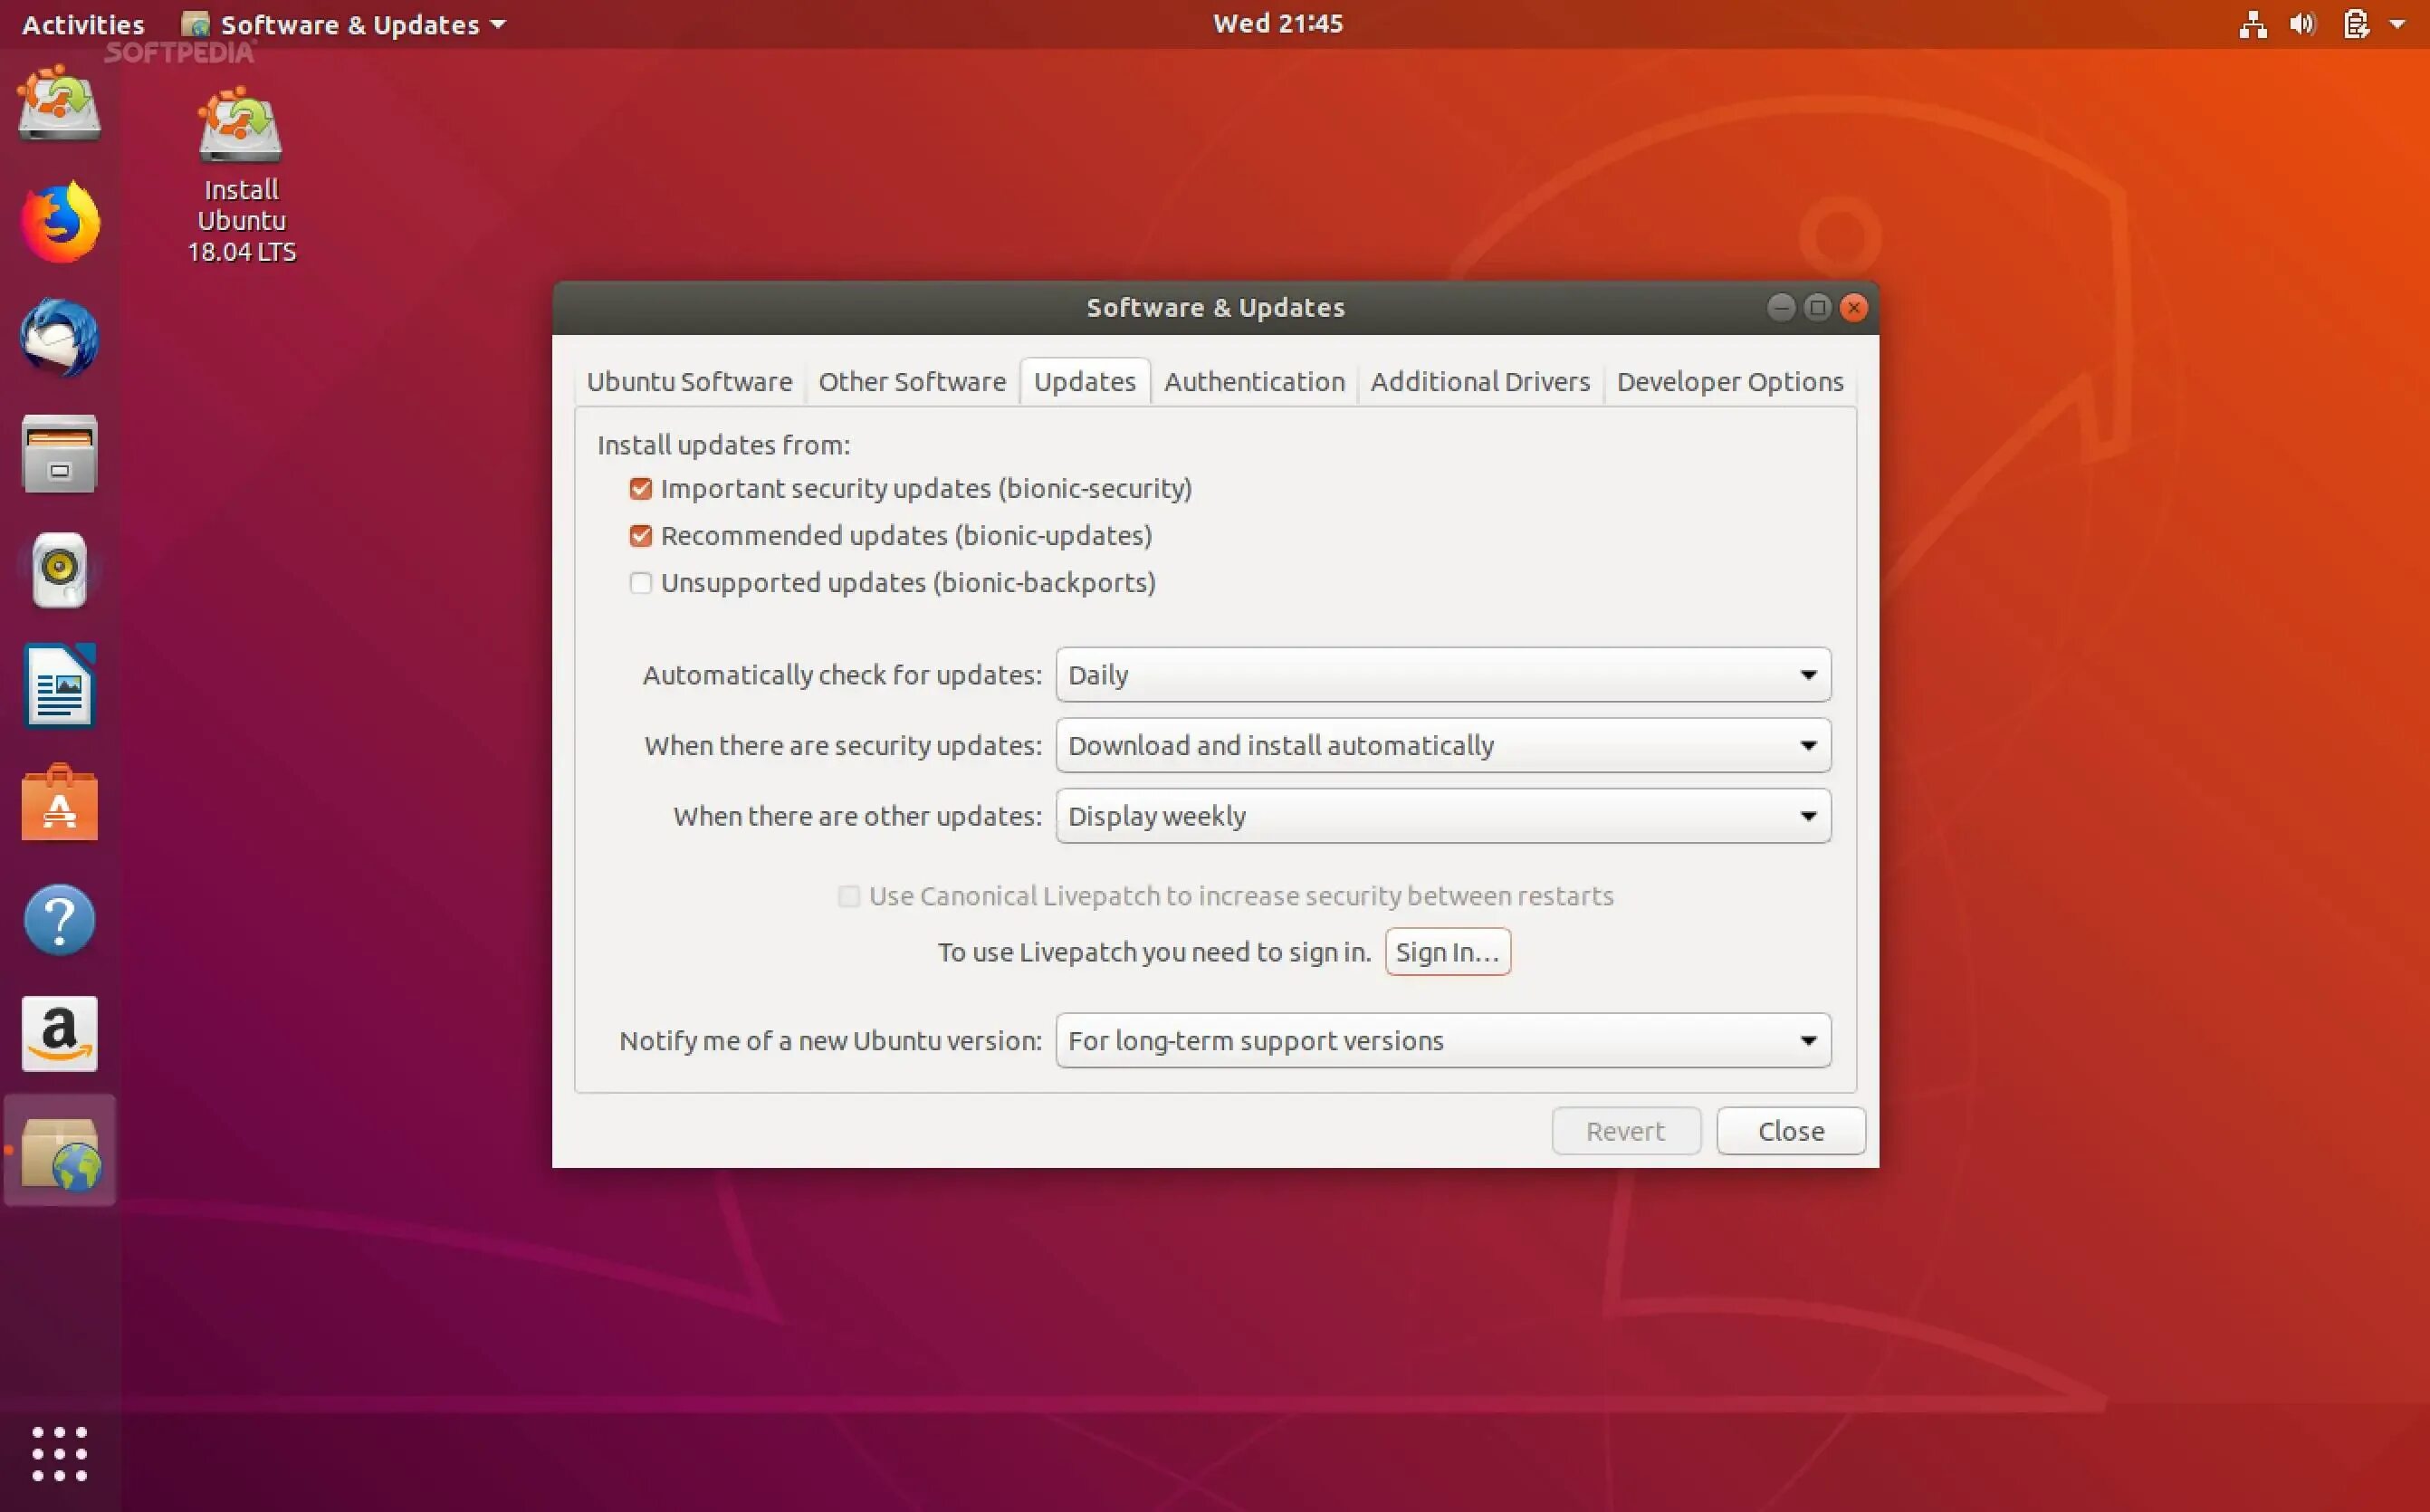Expand the Automatically check for updates dropdown
The width and height of the screenshot is (2430, 1512).
[1443, 675]
